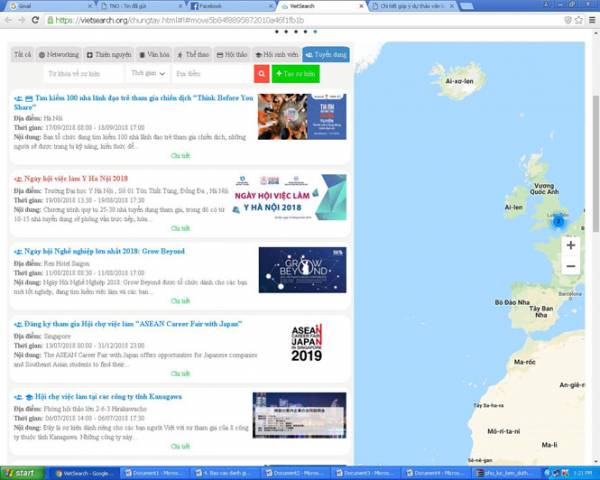Select the Hội sinh viên tab
Image resolution: width=600 pixels, height=480 pixels.
(x=280, y=54)
